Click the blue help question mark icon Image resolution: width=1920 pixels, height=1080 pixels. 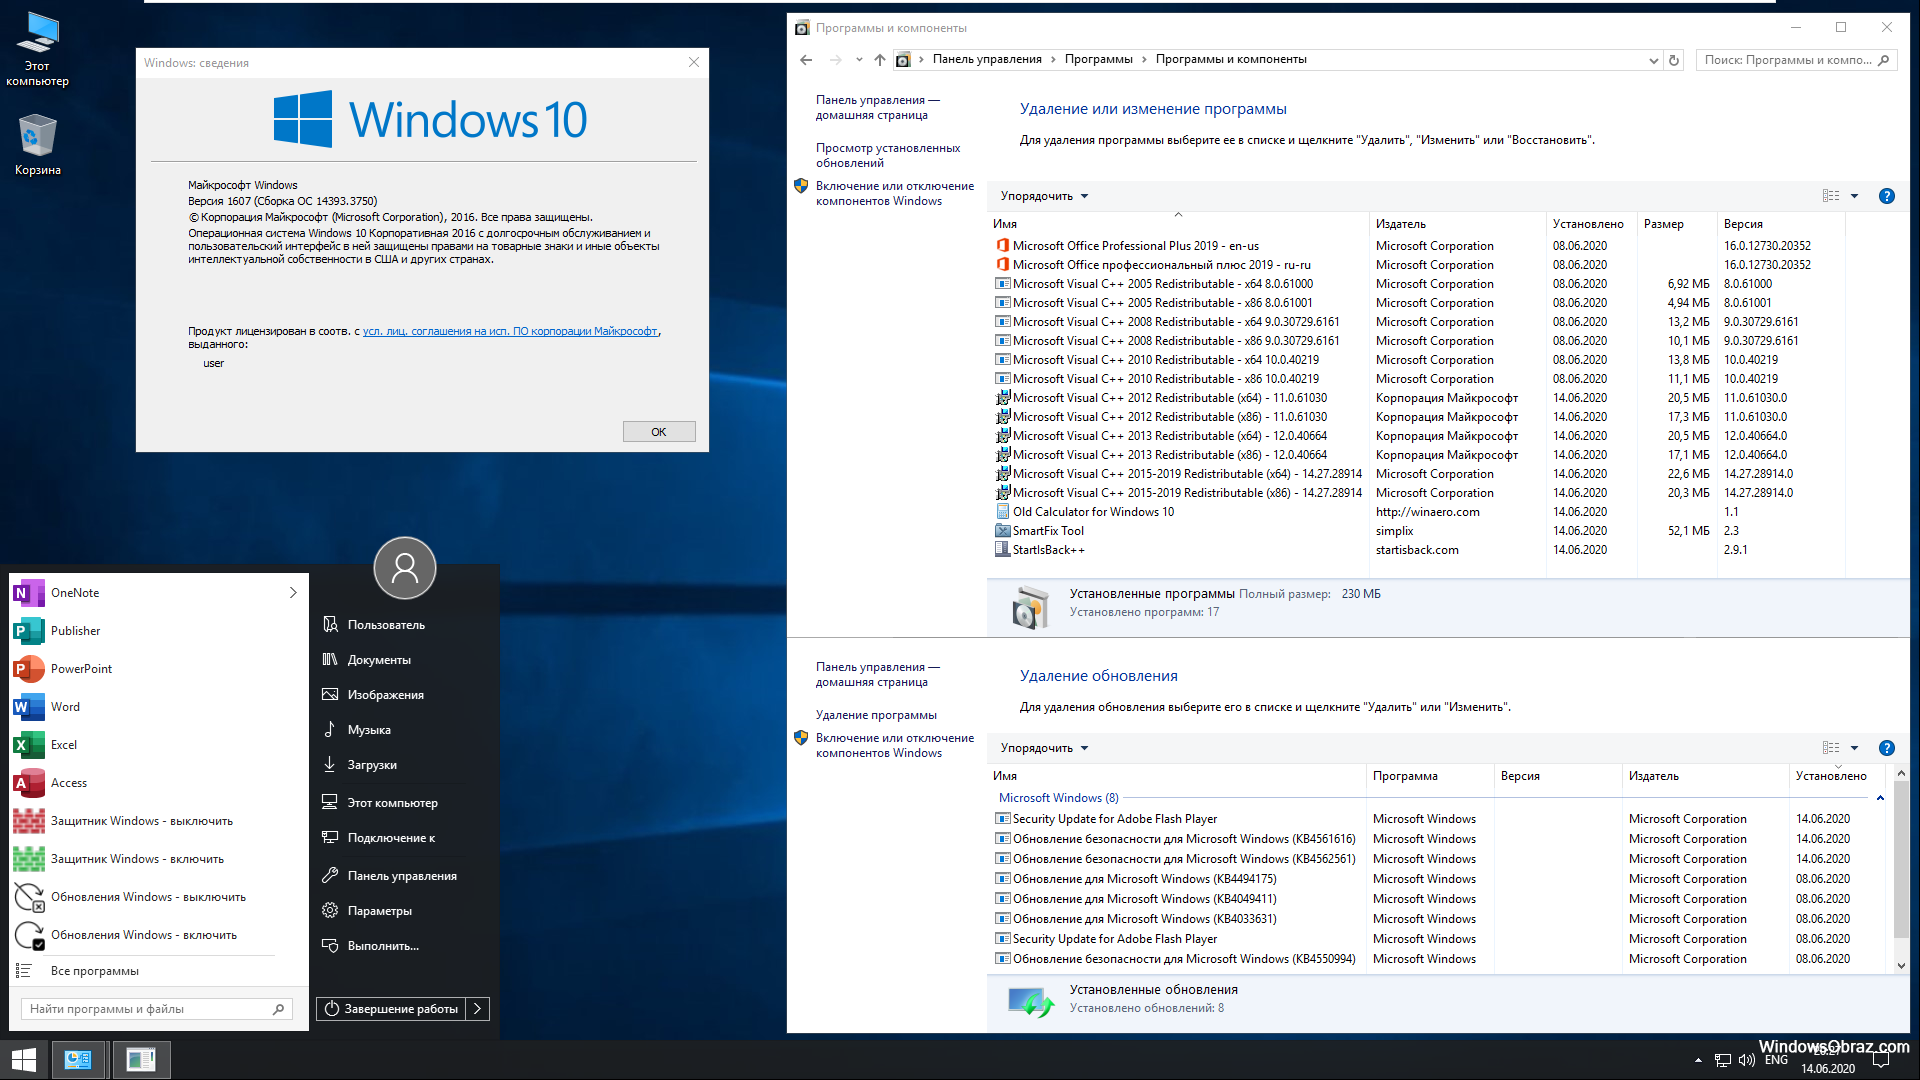pos(1886,196)
